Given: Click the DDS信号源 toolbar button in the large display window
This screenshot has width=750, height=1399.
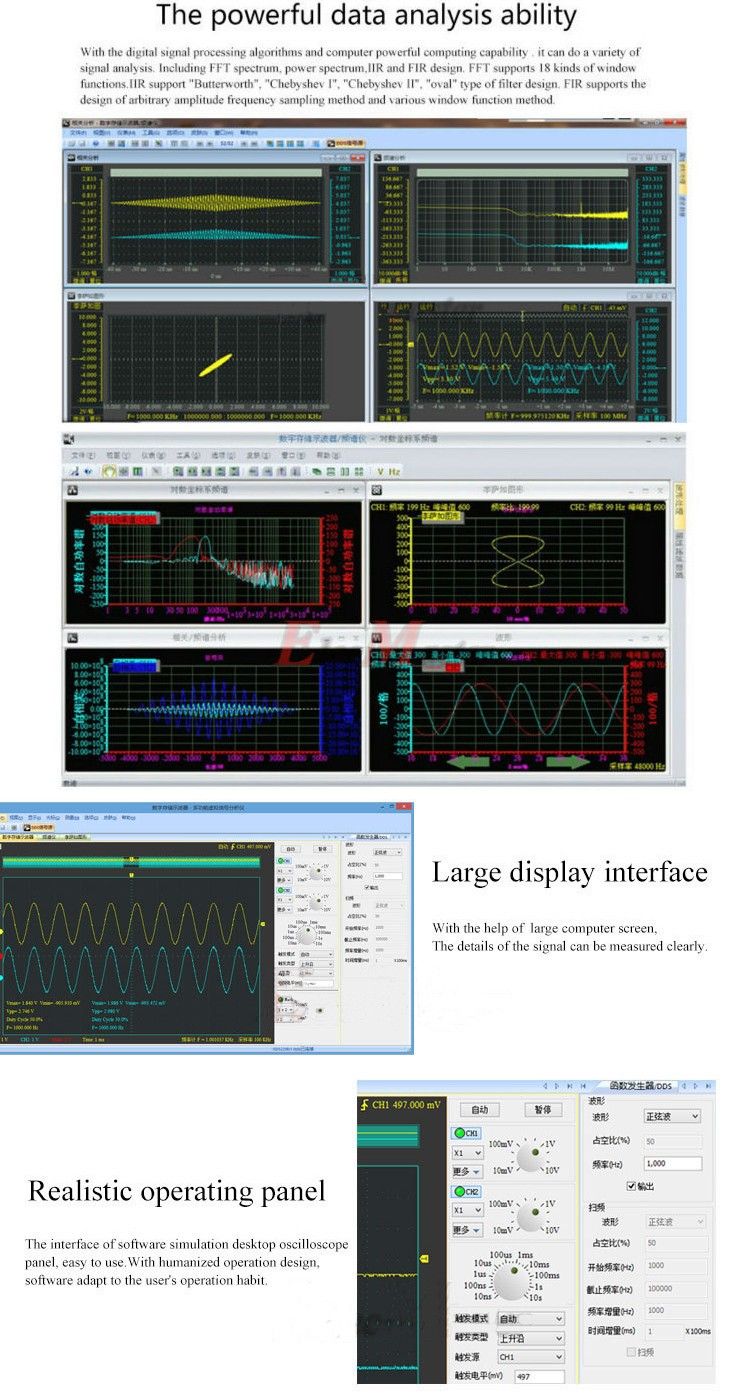Looking at the screenshot, I should (38, 826).
